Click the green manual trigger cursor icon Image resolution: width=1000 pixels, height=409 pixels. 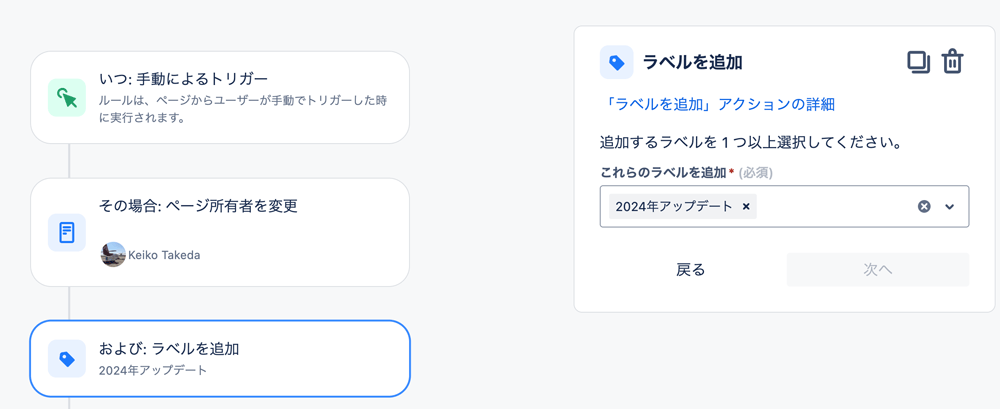(x=67, y=98)
